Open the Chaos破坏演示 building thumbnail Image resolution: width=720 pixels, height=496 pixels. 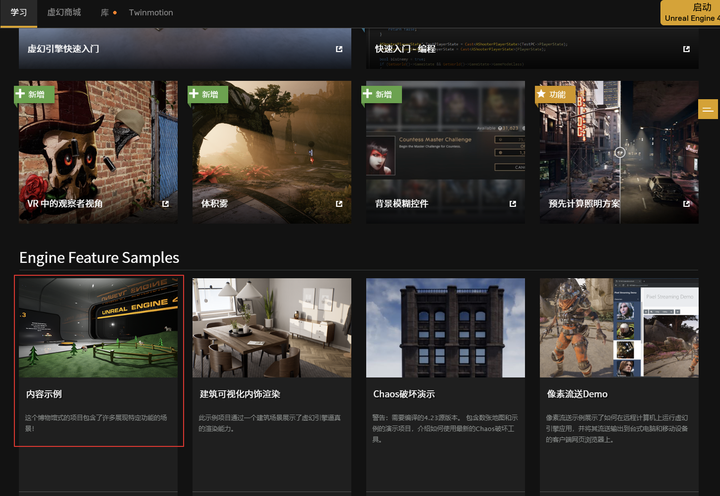point(445,328)
